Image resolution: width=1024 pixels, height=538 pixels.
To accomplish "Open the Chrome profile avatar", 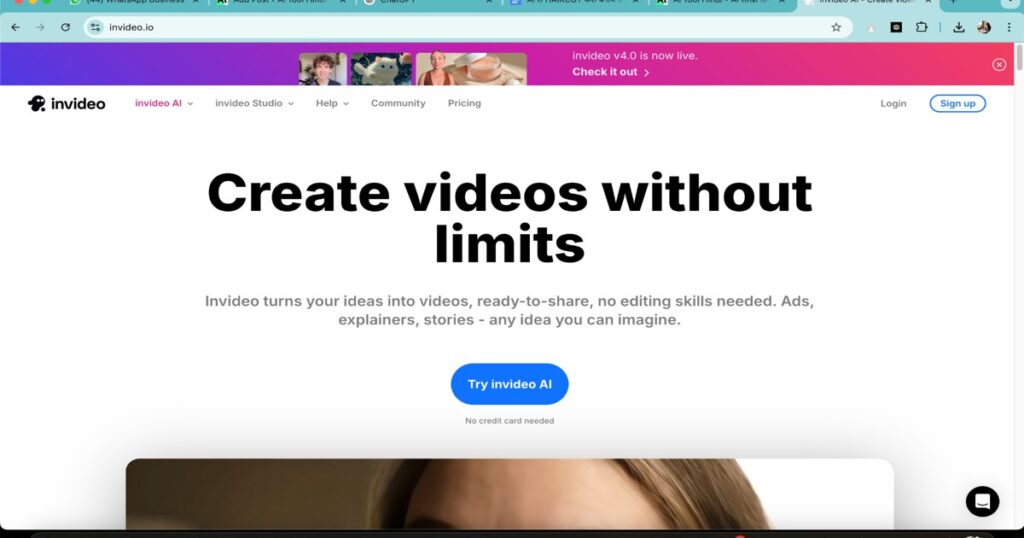I will tap(984, 27).
